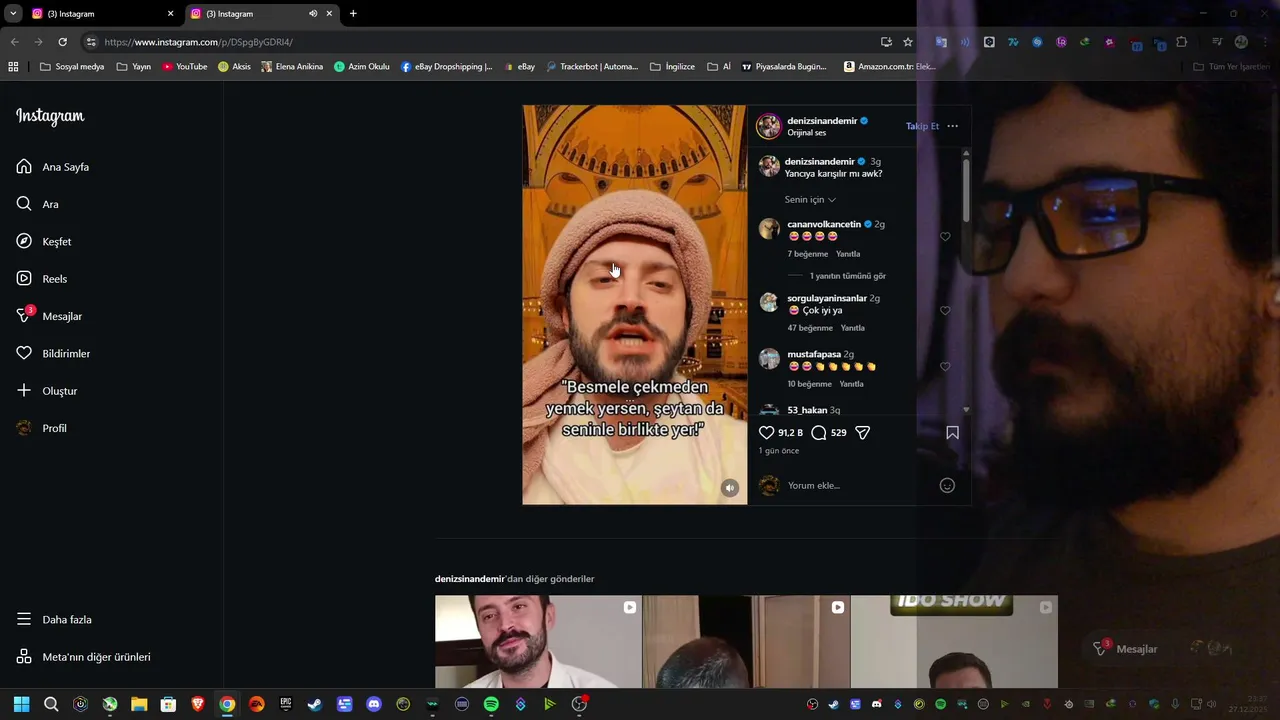The image size is (1280, 720).
Task: Click the comments panel scrollbar
Action: tap(966, 190)
